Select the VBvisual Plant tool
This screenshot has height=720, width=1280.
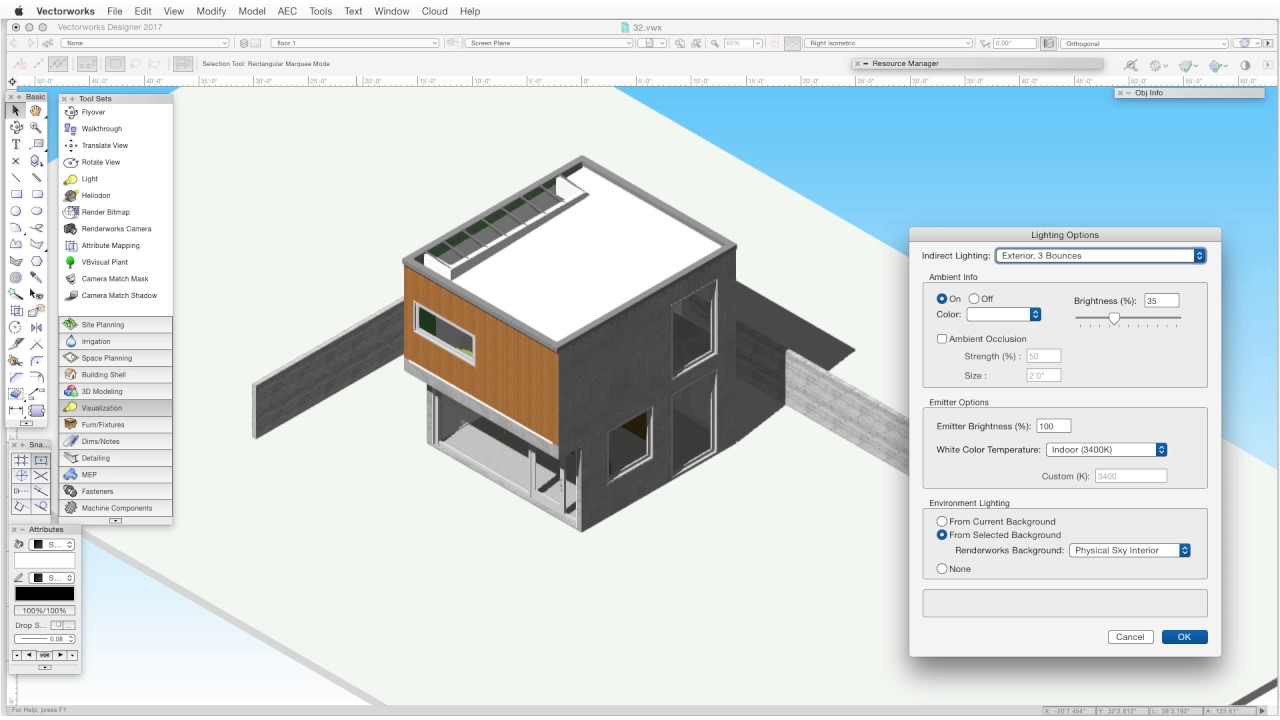tap(115, 262)
